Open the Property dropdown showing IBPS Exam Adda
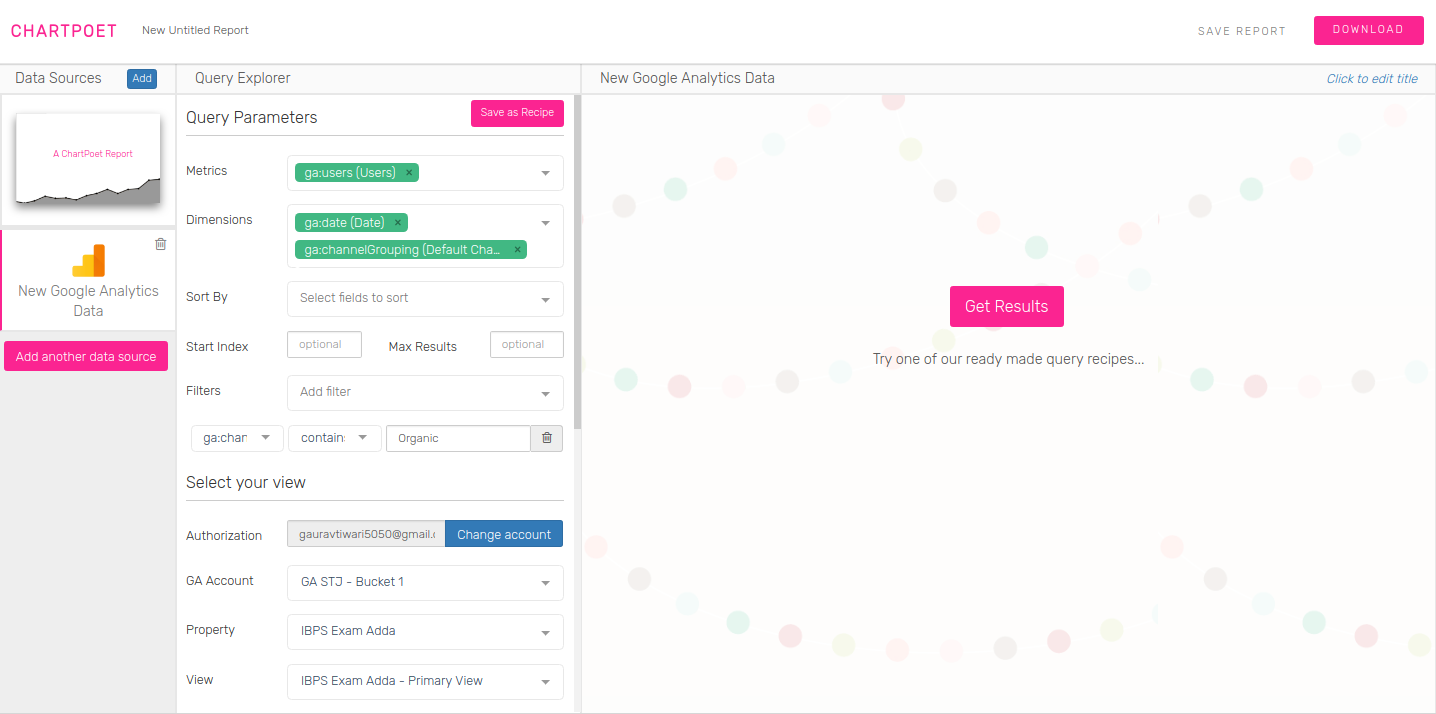Screen dimensions: 1436x714 (425, 631)
